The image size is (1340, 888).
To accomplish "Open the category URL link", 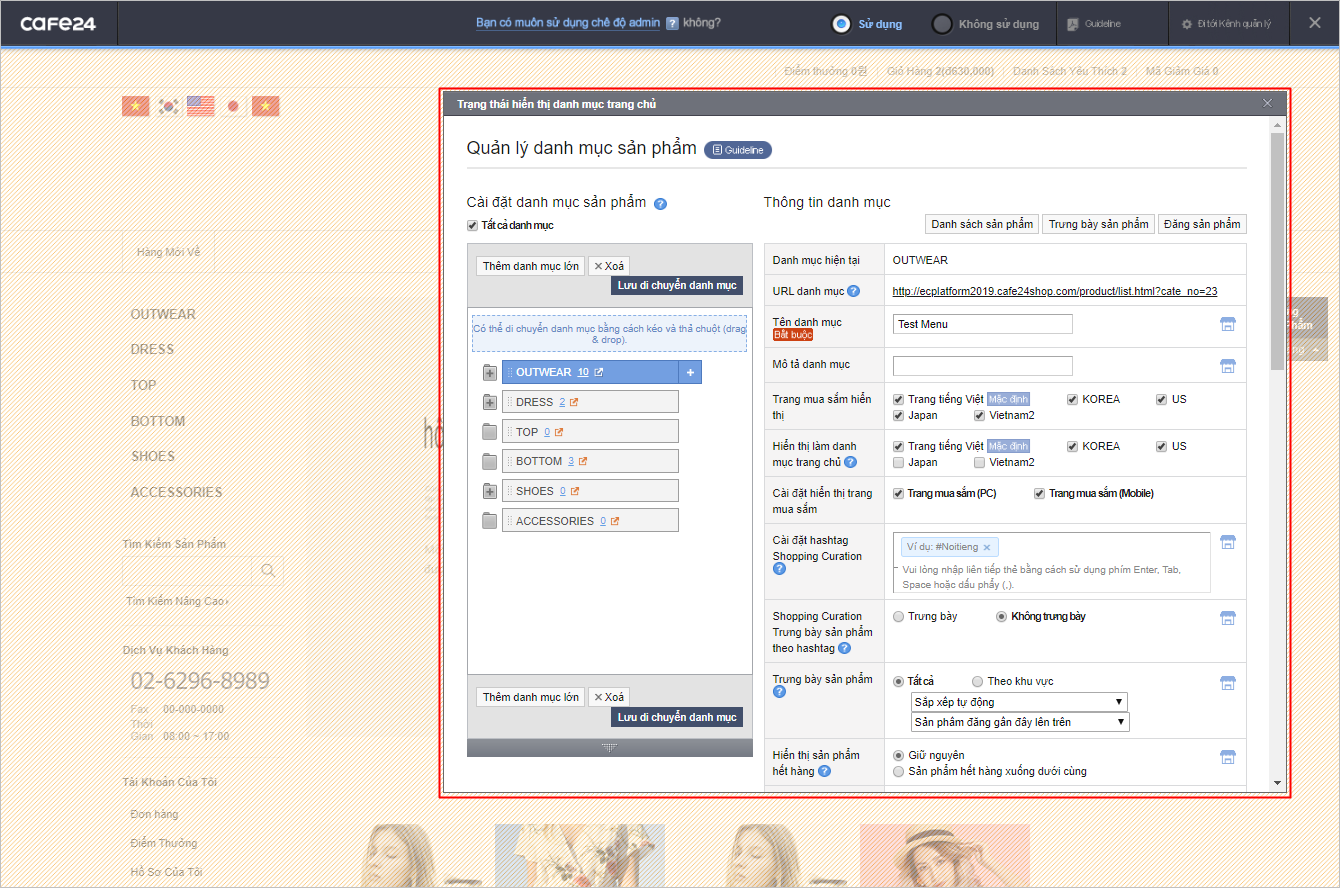I will point(1054,292).
